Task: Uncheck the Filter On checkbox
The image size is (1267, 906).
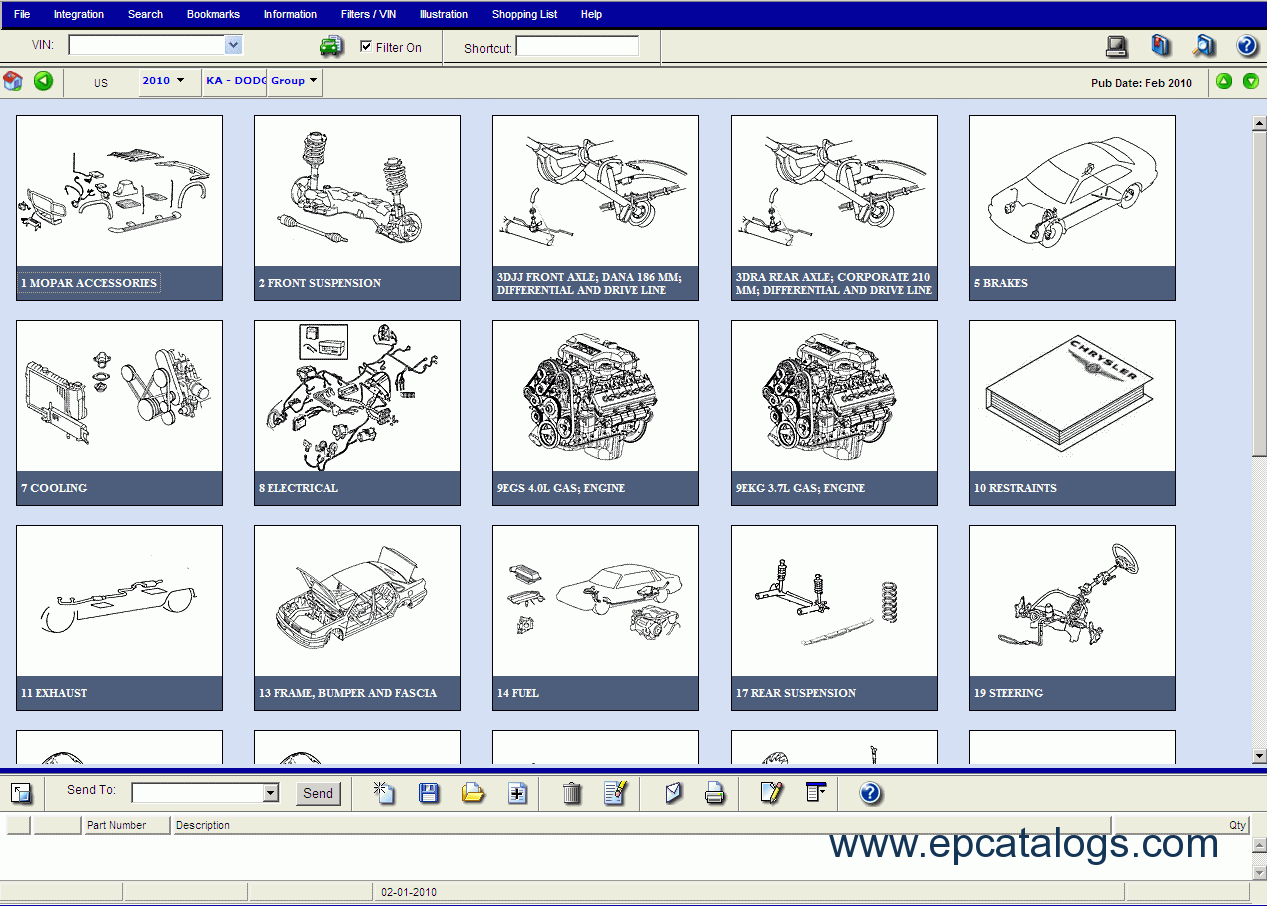Action: coord(366,46)
